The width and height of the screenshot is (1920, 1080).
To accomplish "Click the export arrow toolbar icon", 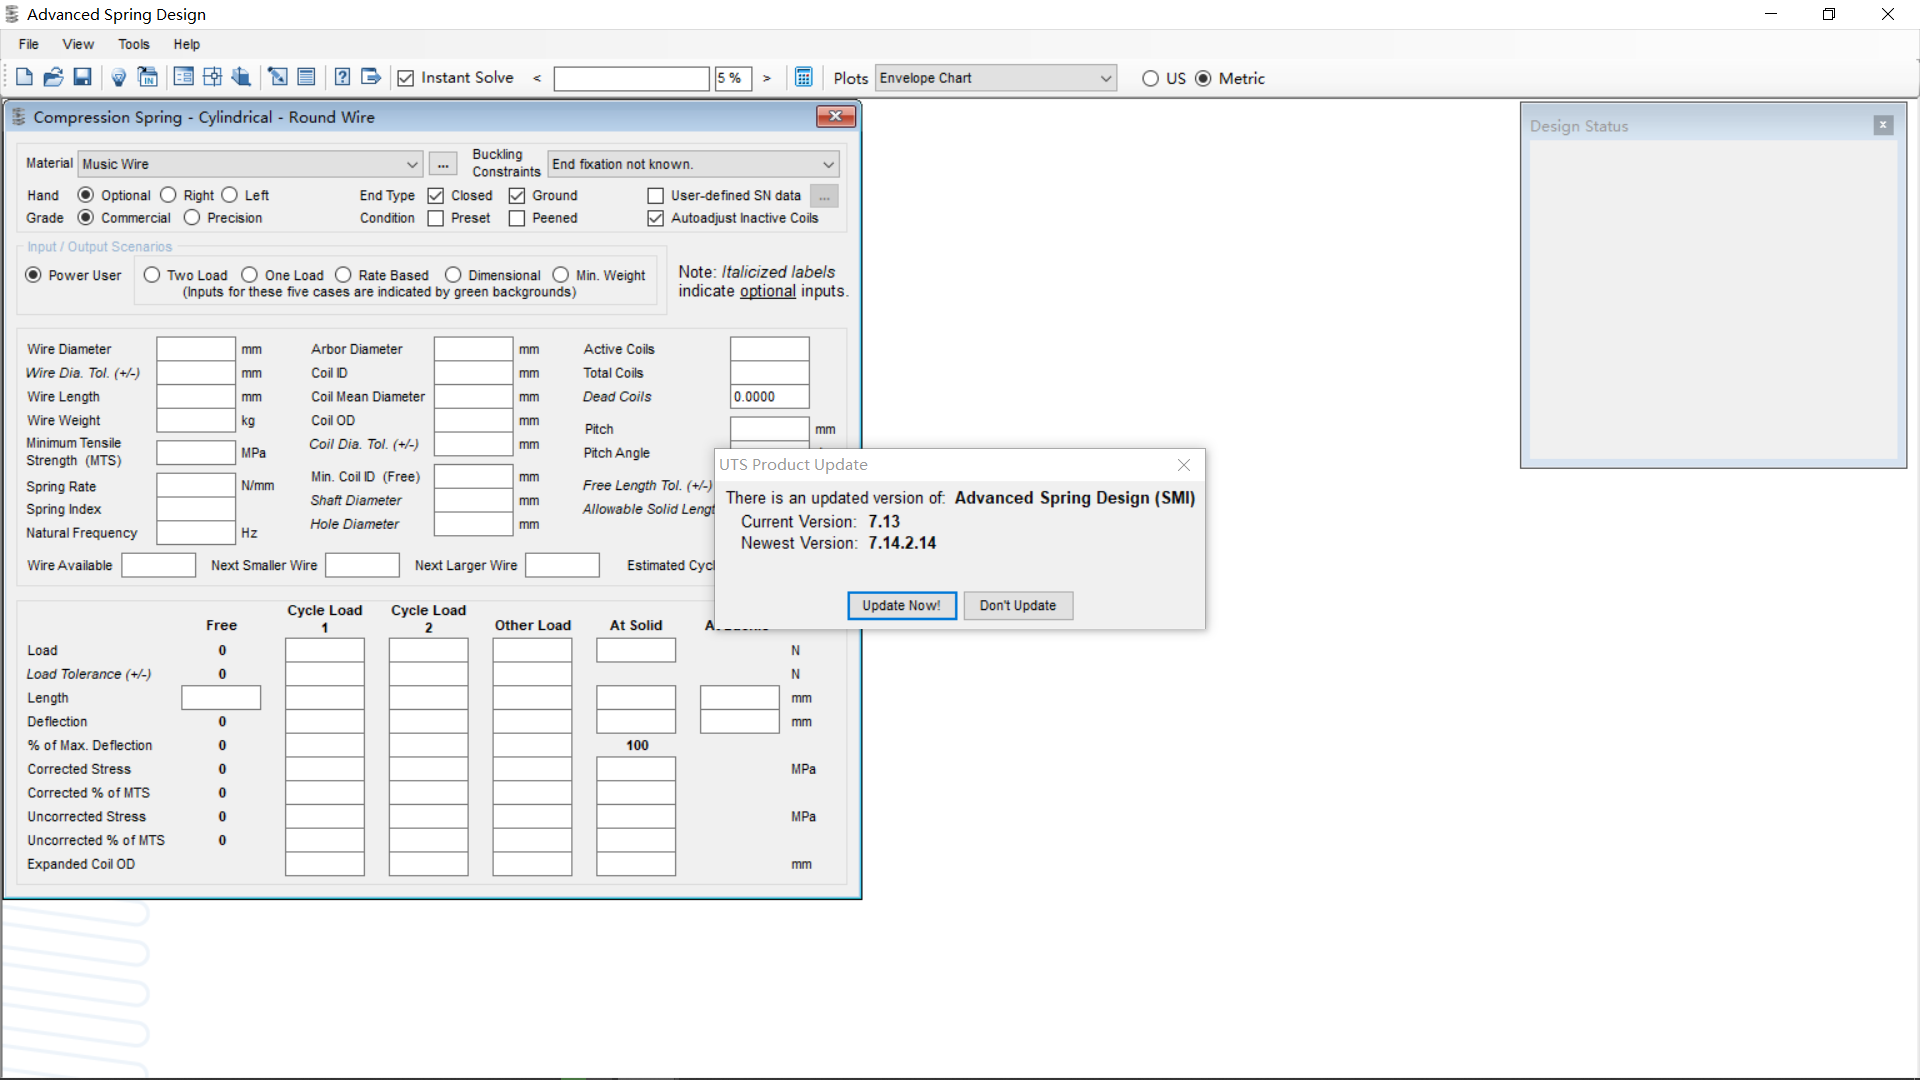I will (371, 77).
